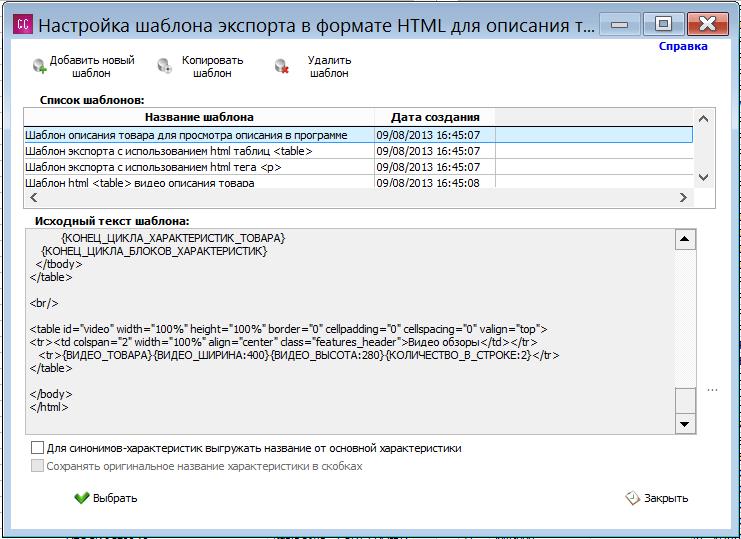
Task: Click source text scroll up arrow
Action: pos(685,239)
